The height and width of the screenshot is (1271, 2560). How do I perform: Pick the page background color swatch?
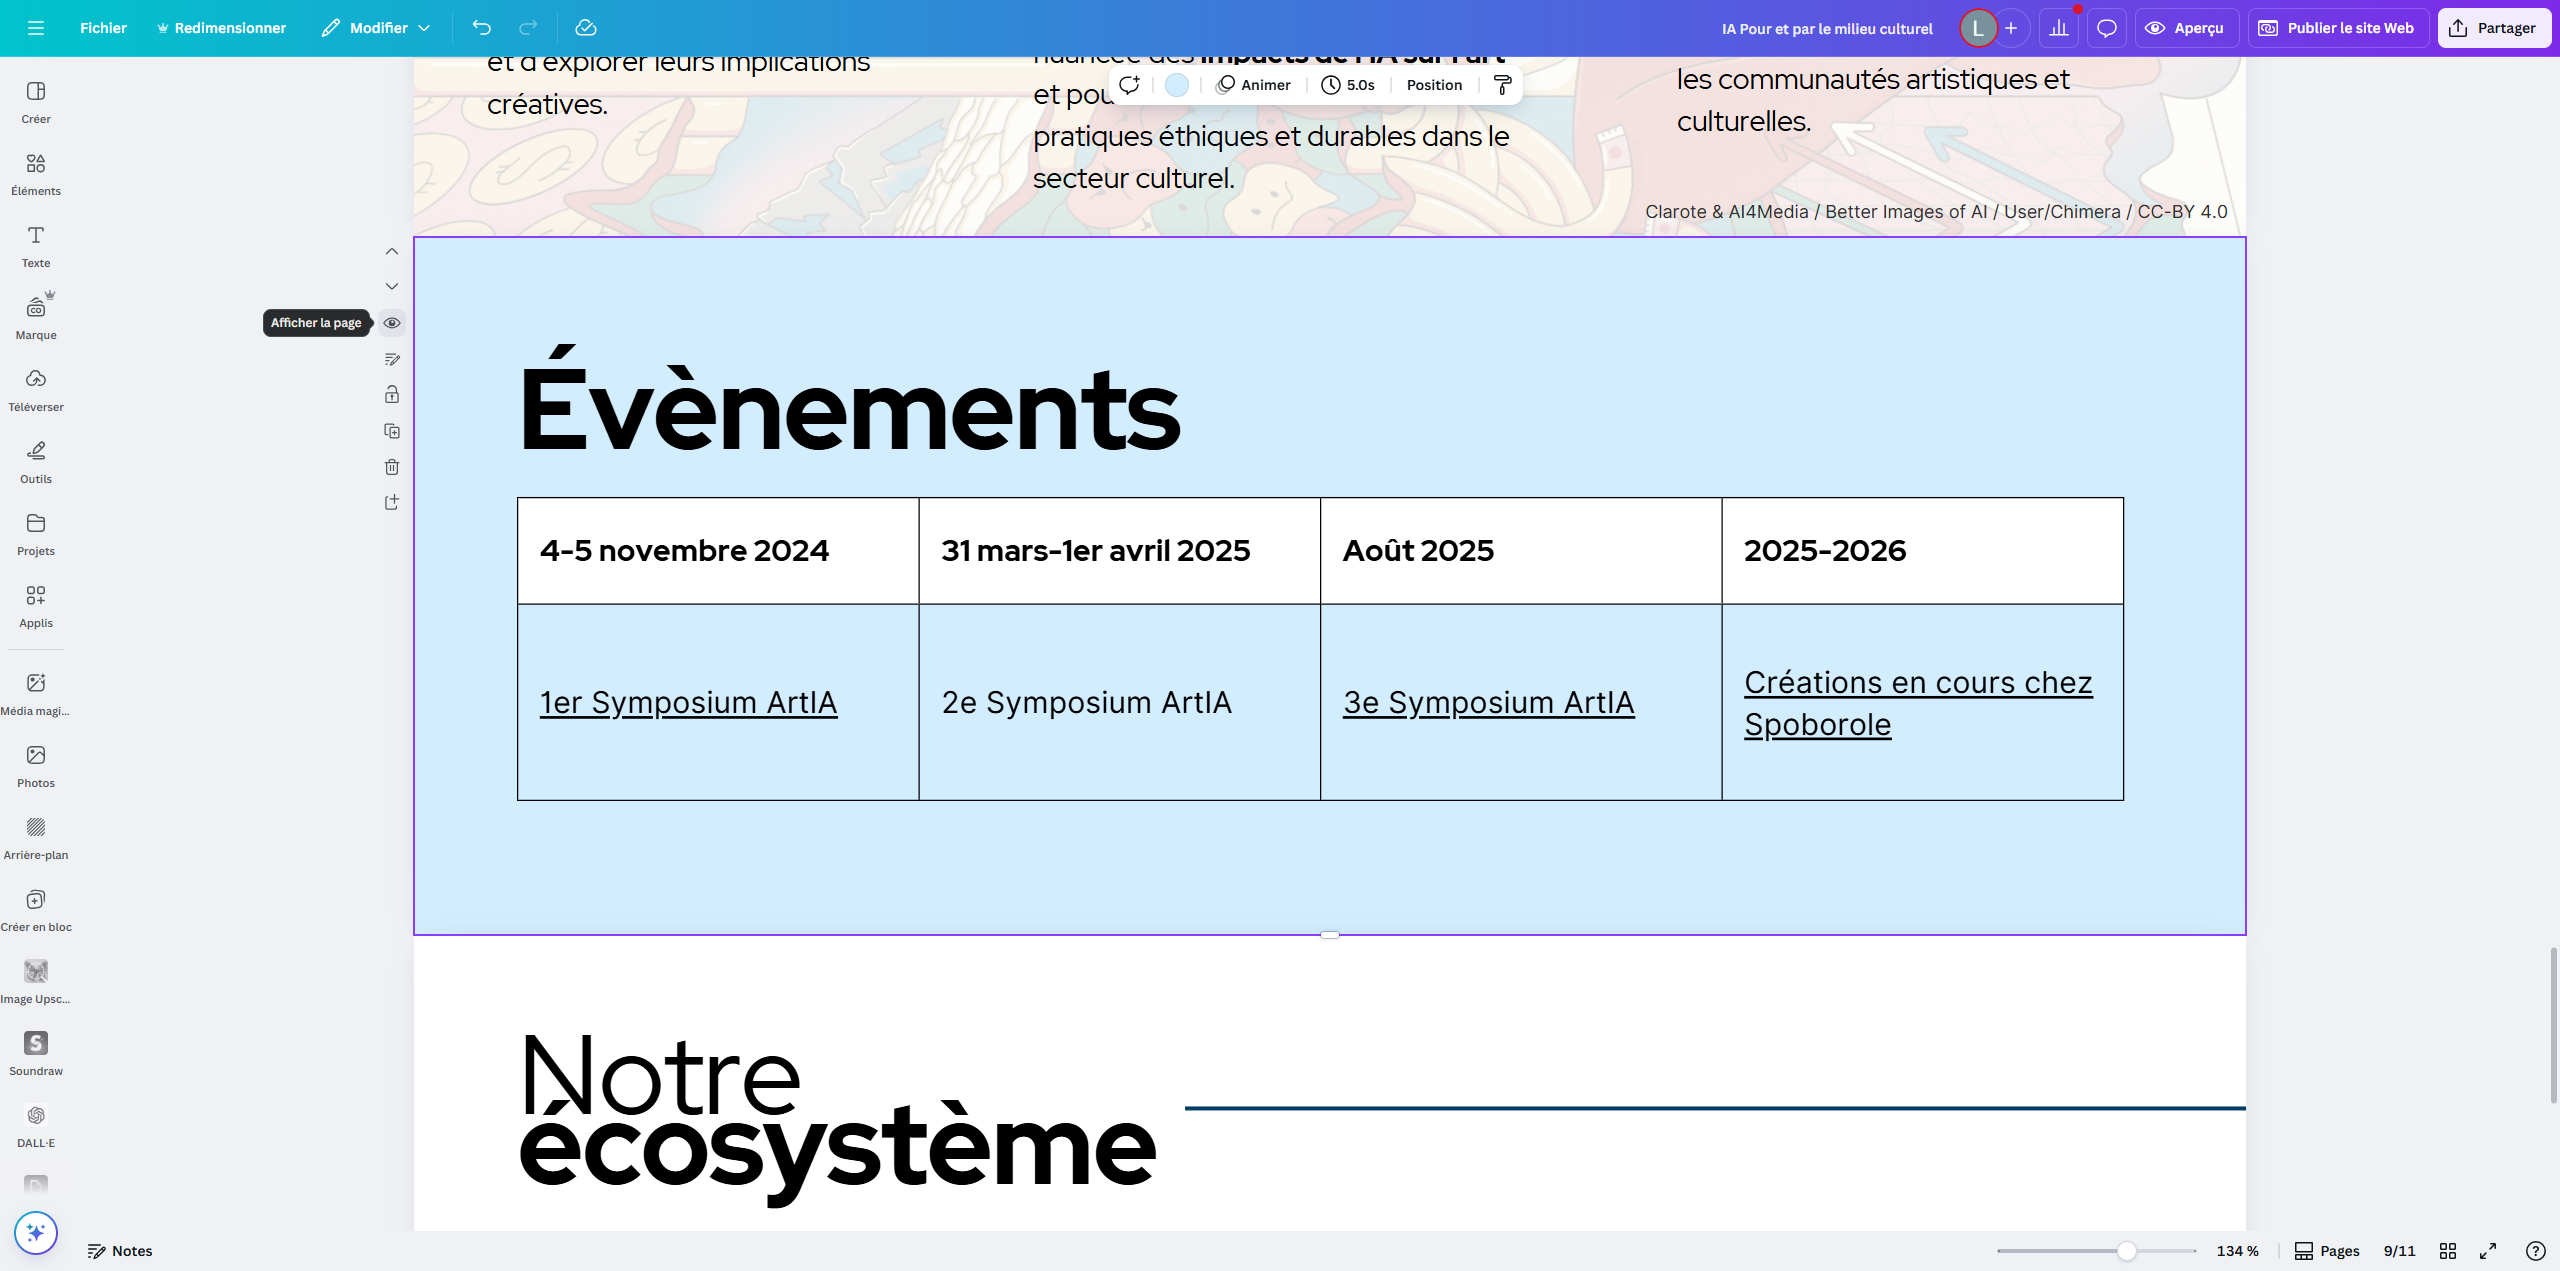[x=1176, y=84]
